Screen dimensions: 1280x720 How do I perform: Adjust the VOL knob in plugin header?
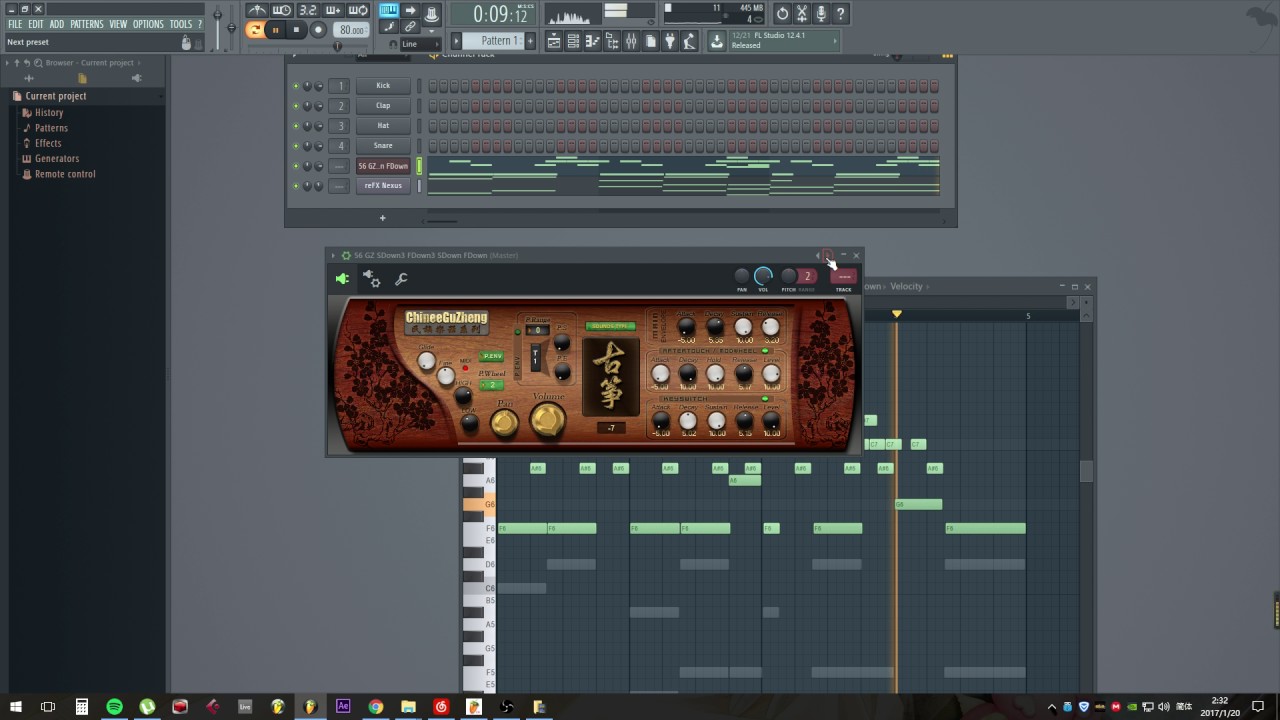click(x=763, y=276)
